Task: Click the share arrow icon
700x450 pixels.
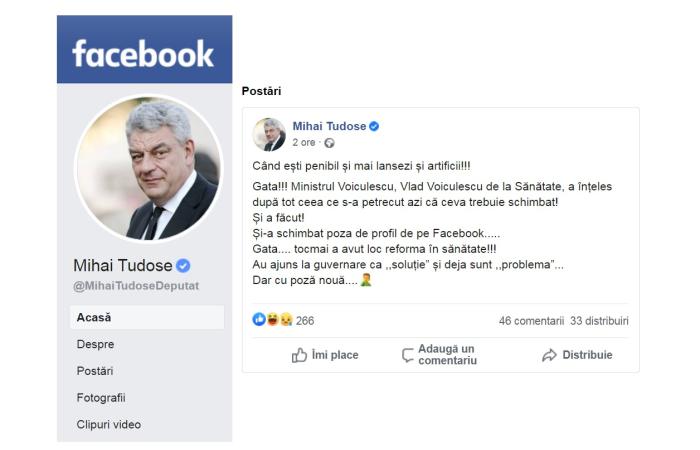Action: pos(549,355)
